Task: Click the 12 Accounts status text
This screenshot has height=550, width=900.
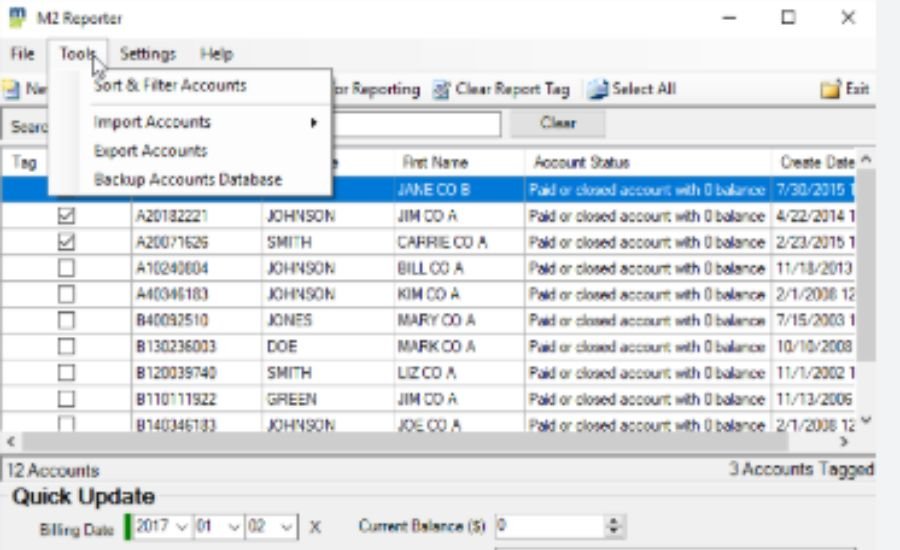Action: (53, 471)
